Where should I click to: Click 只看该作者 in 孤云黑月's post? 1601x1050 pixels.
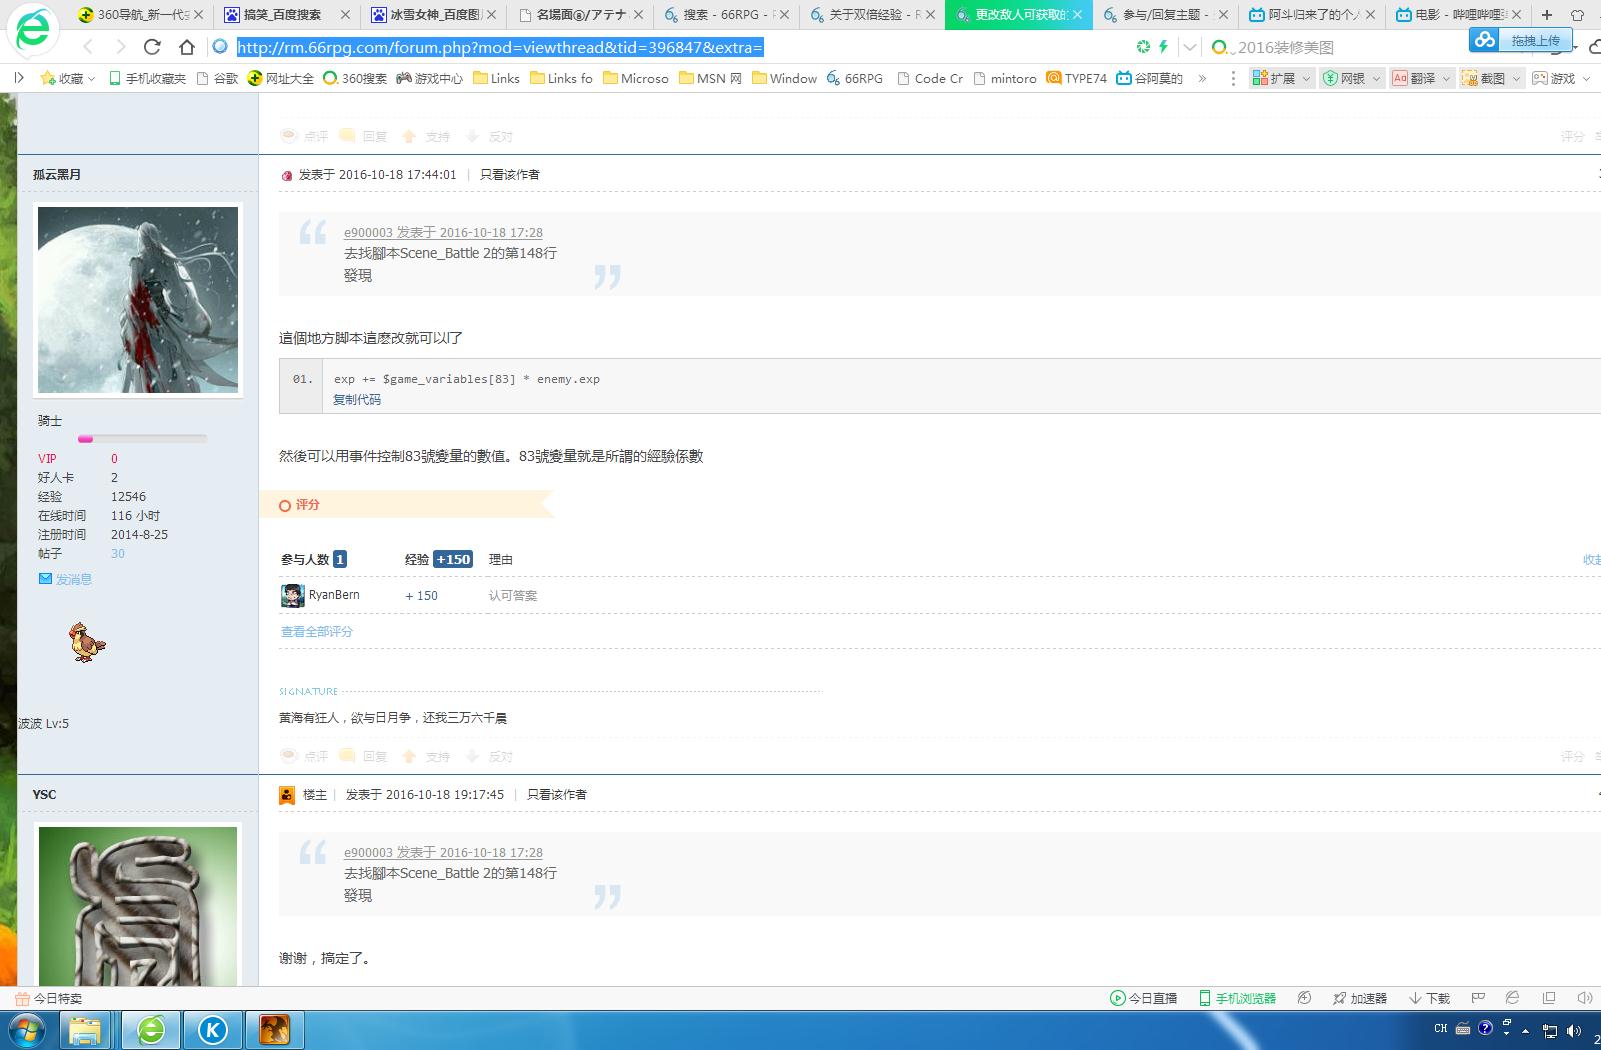coord(510,174)
